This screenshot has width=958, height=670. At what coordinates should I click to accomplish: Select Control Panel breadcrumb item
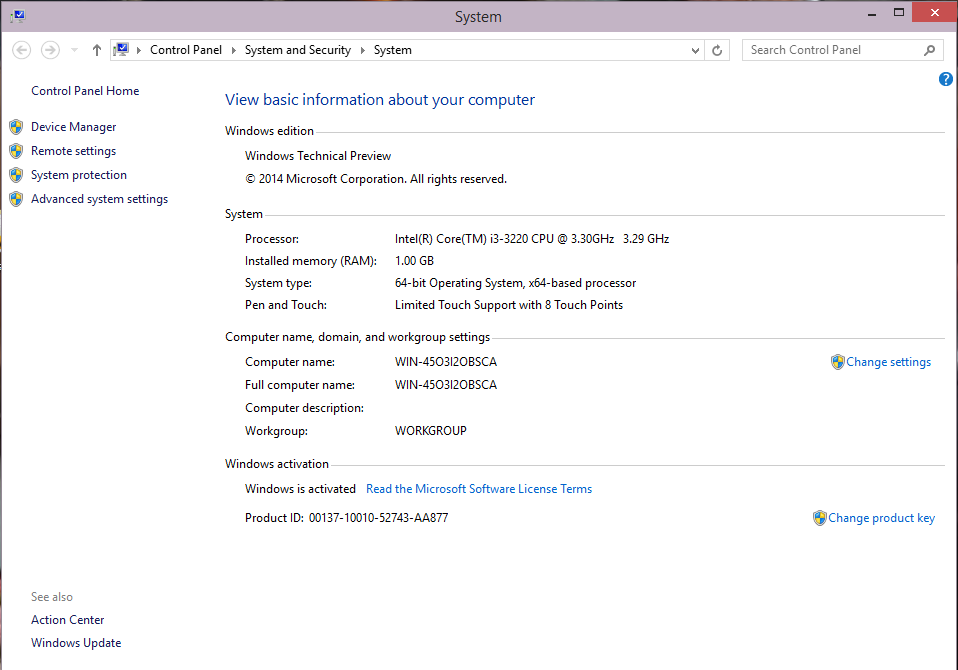tap(185, 50)
